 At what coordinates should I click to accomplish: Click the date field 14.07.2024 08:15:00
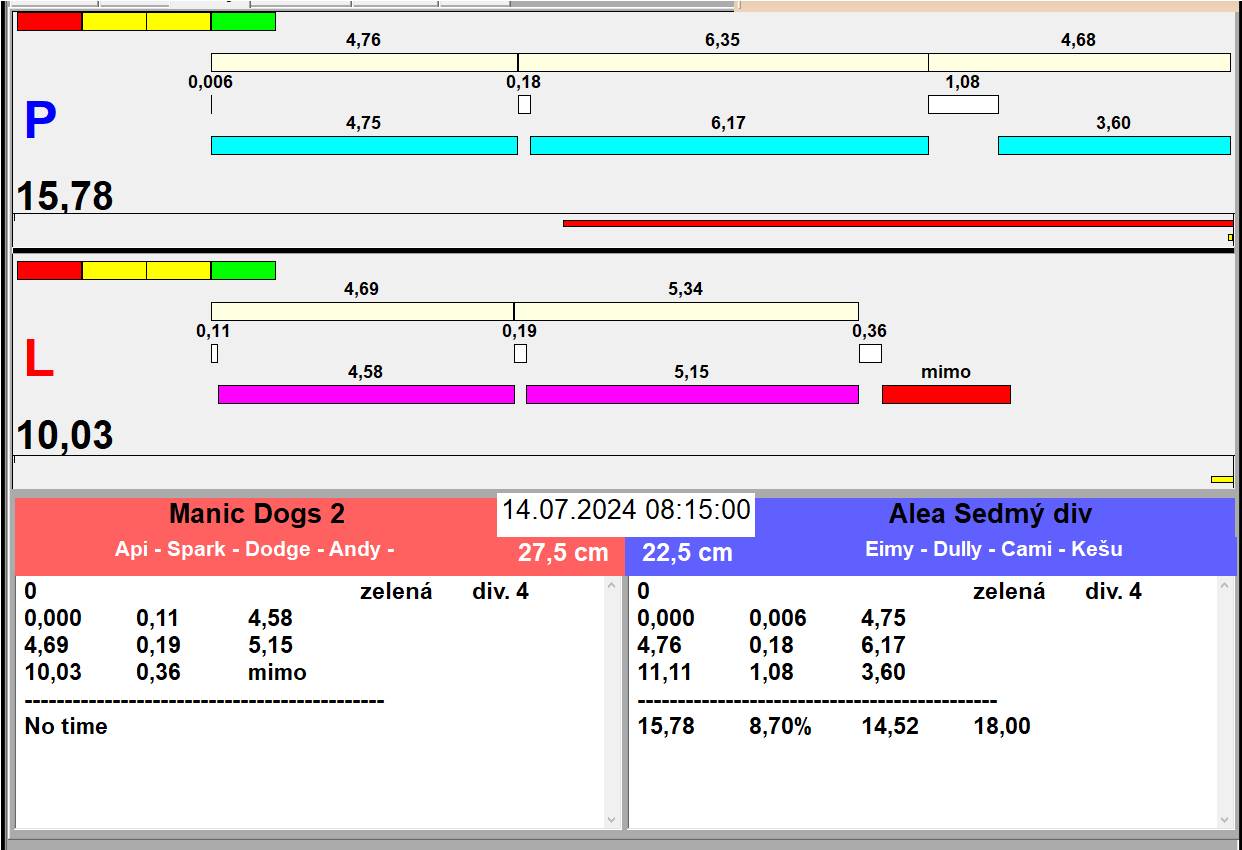point(626,510)
